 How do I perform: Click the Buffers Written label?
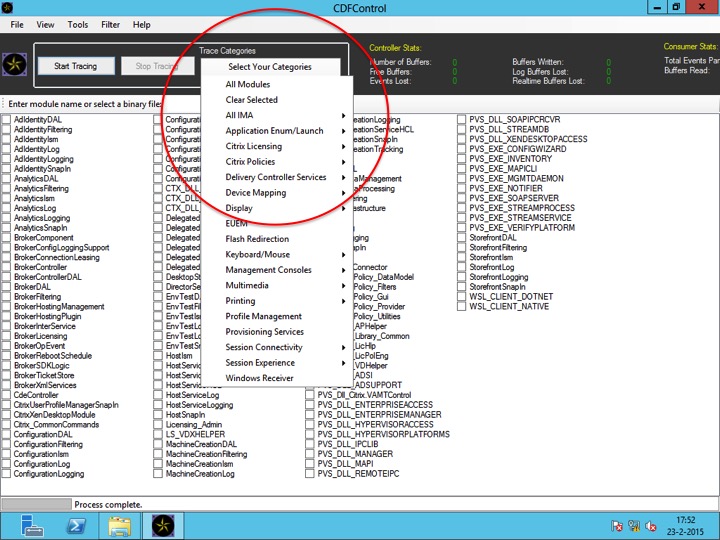click(x=538, y=62)
